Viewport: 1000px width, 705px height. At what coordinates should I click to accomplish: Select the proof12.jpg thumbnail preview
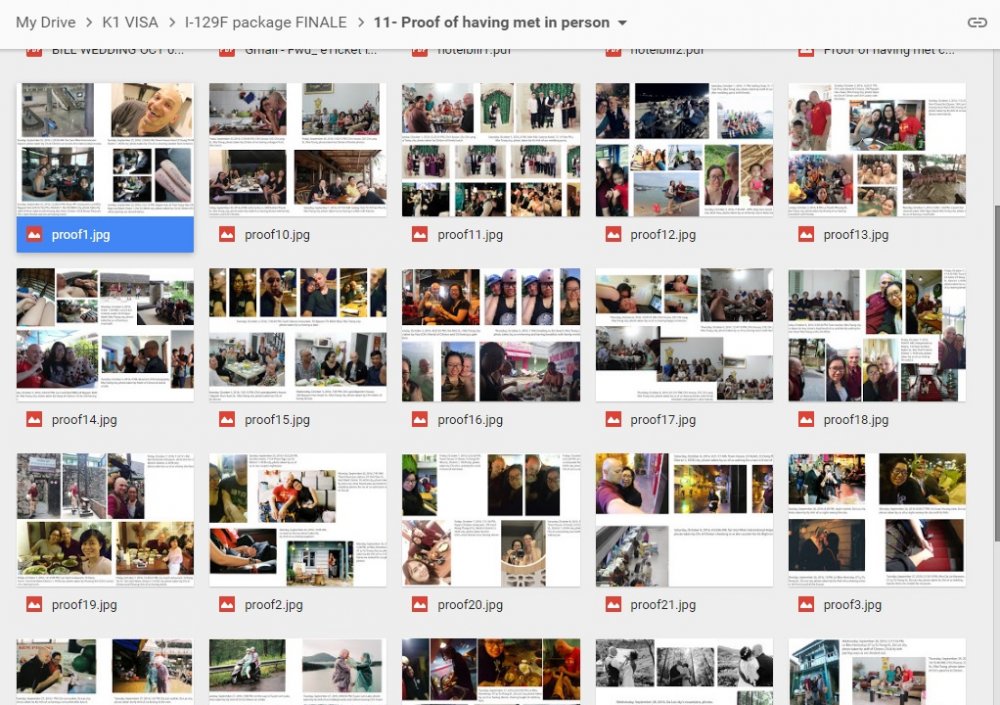coord(684,149)
